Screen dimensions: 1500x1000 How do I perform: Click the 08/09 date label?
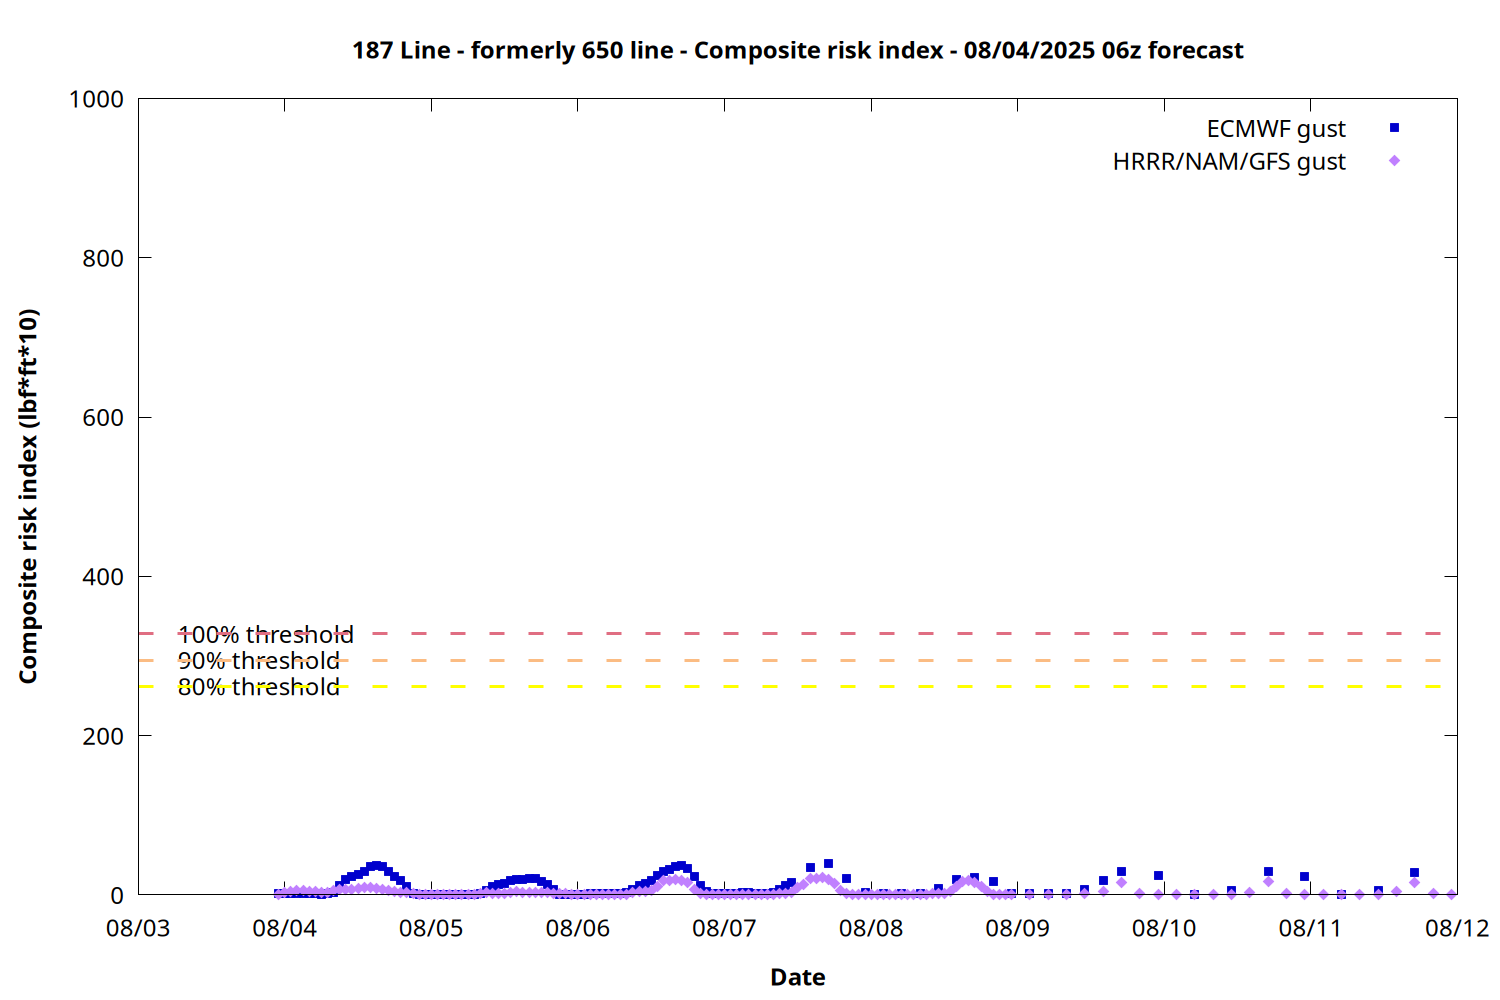point(1017,928)
